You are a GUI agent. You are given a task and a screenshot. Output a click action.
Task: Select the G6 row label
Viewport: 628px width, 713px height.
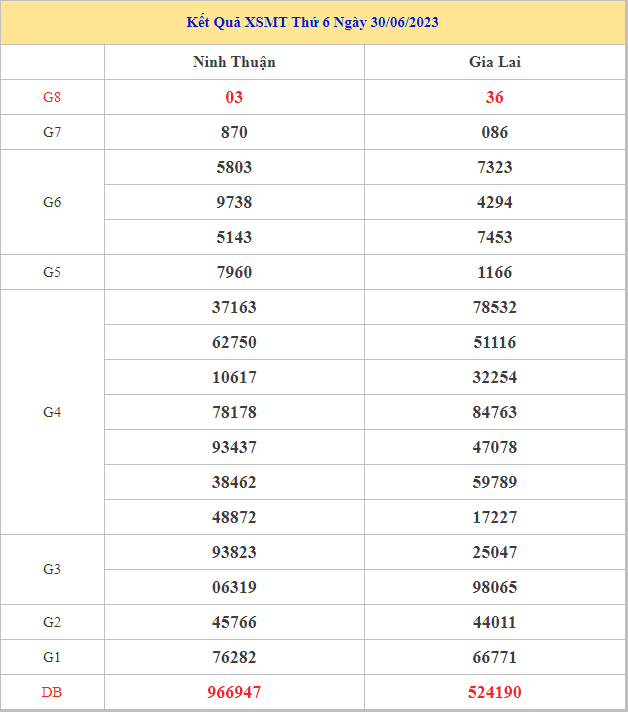52,202
